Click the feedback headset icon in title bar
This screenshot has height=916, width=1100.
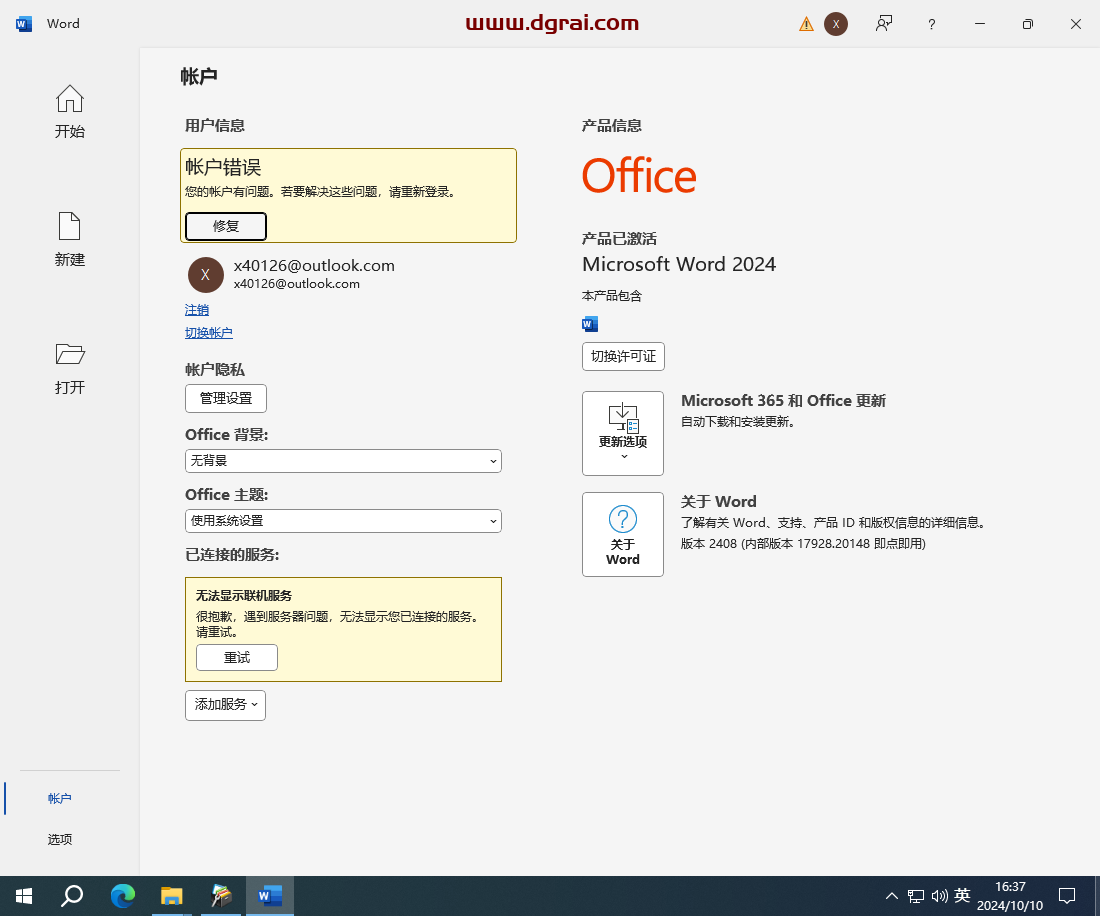click(x=884, y=23)
